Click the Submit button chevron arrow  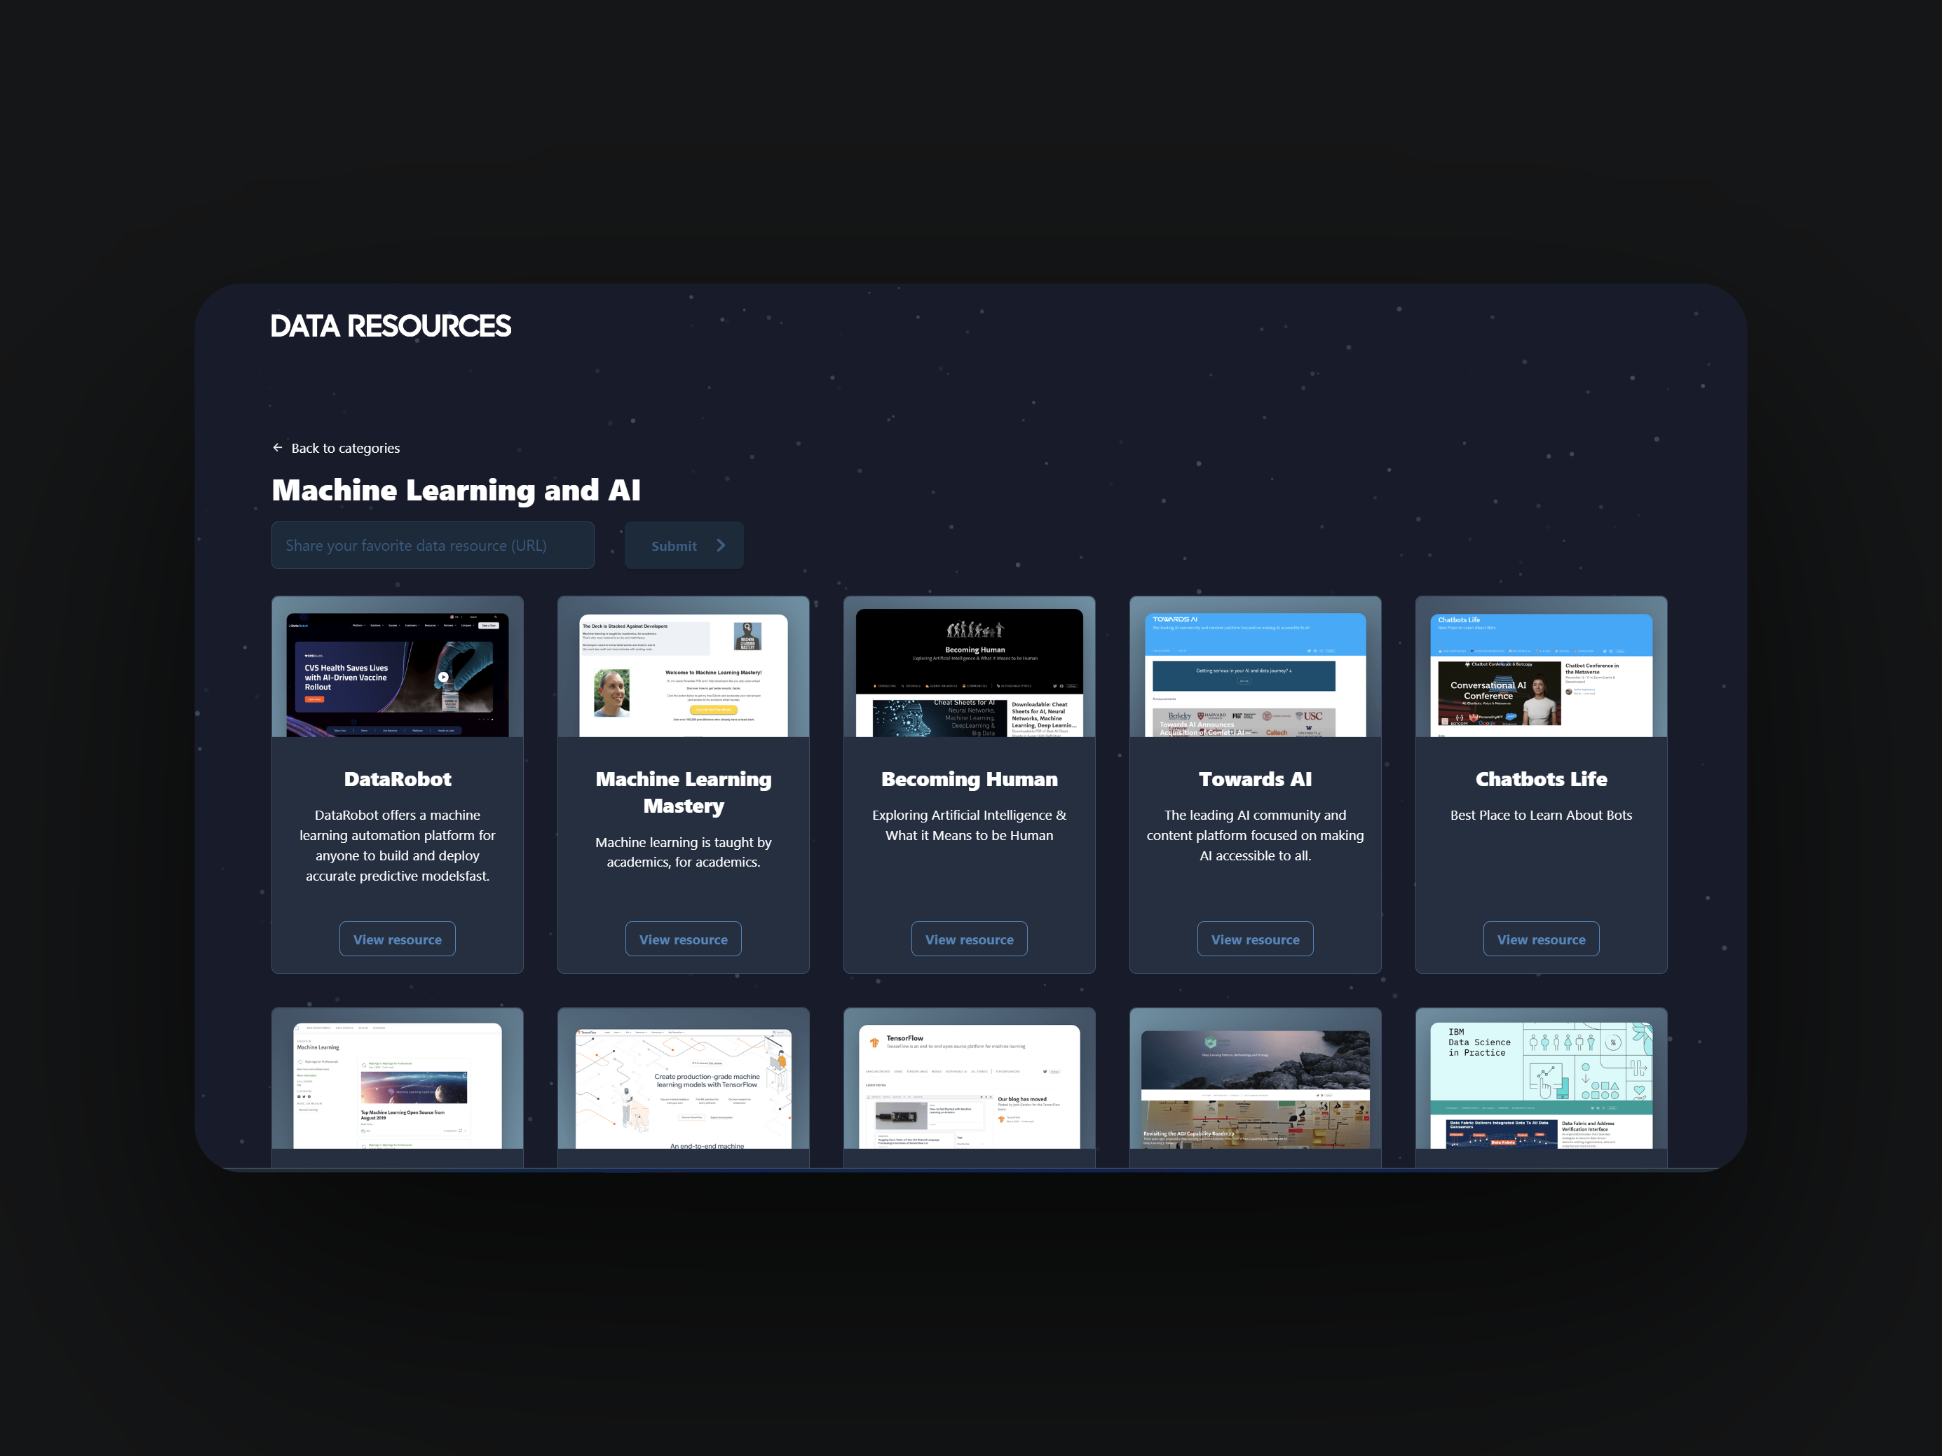pyautogui.click(x=720, y=546)
